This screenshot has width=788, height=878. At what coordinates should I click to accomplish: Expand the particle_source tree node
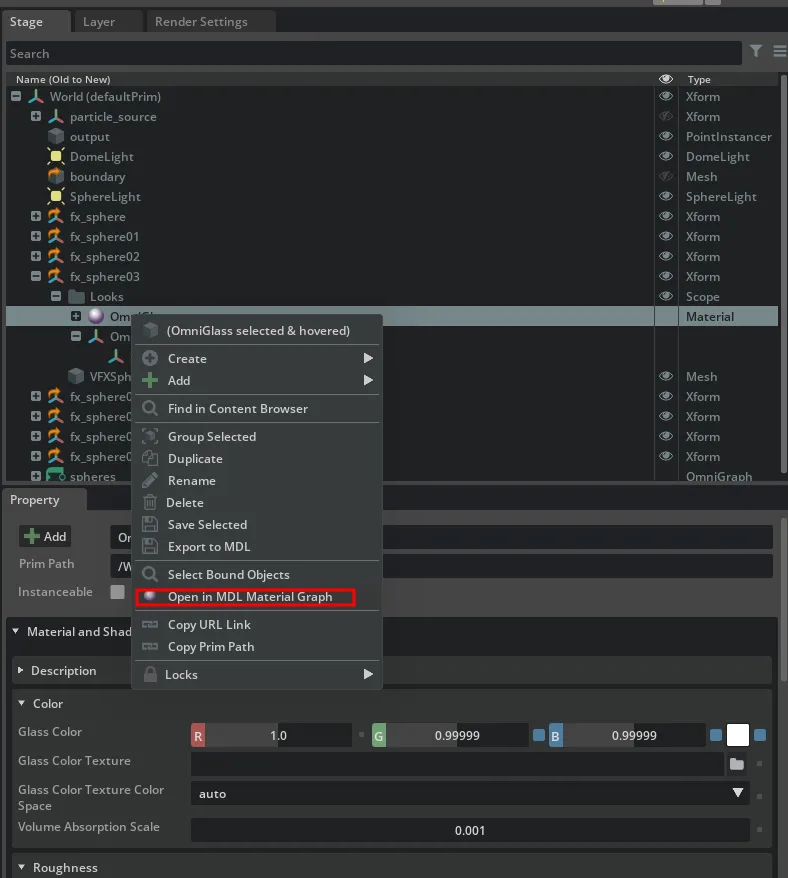click(x=36, y=116)
